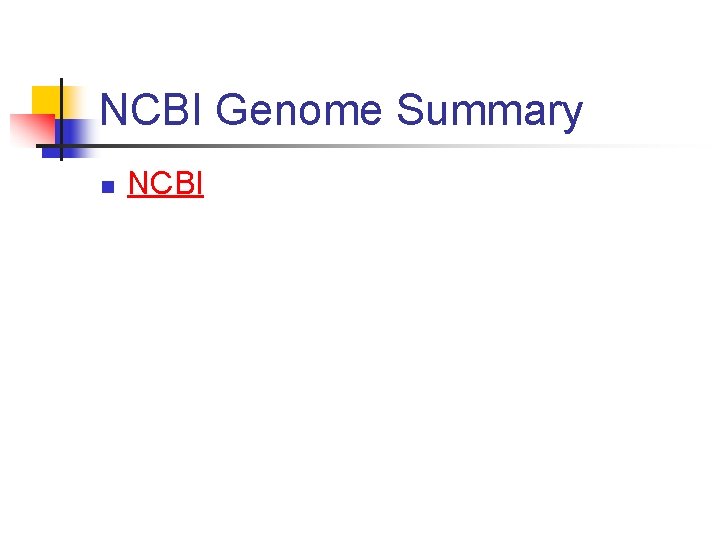Screen dimensions: 720x540
Task: Open the red NCBI hyperlink
Action: tap(166, 184)
